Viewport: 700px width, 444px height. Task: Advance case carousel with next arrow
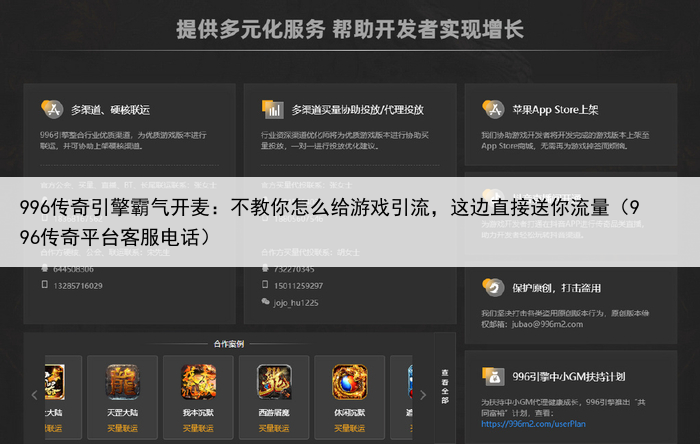pyautogui.click(x=422, y=395)
